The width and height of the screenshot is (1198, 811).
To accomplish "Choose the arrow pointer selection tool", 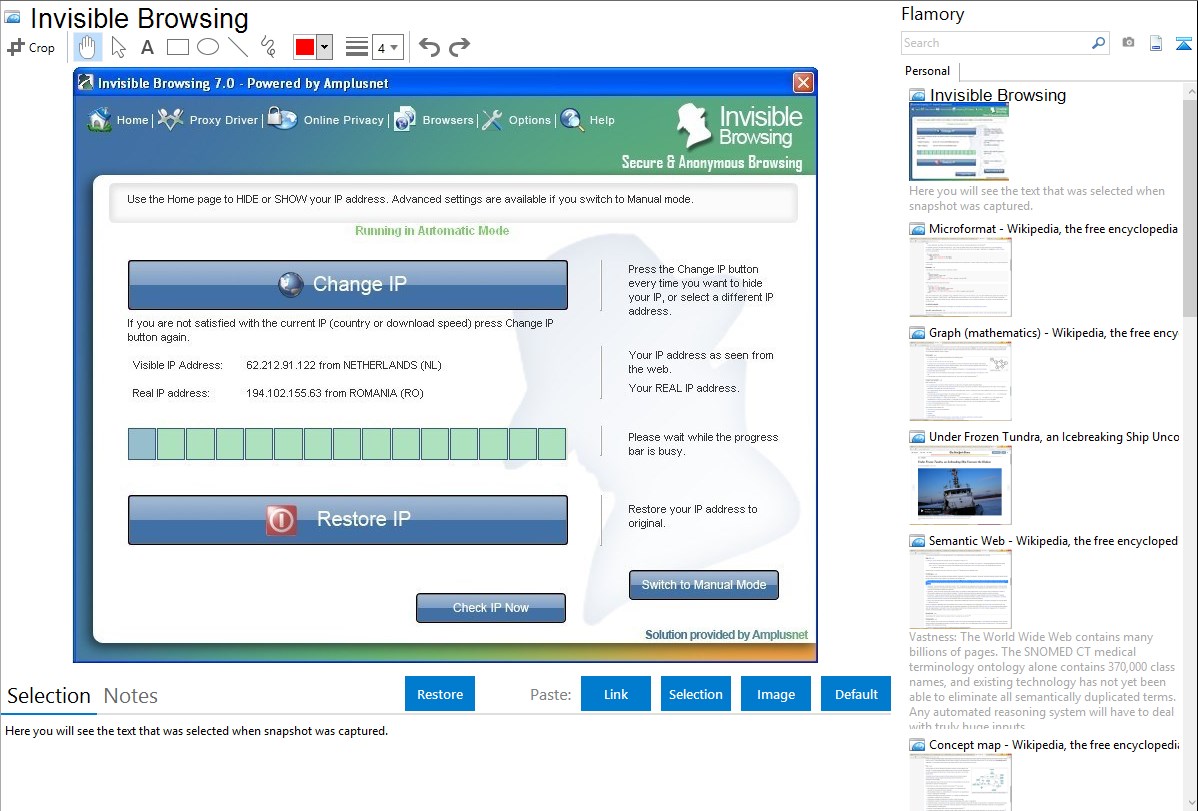I will 118,47.
